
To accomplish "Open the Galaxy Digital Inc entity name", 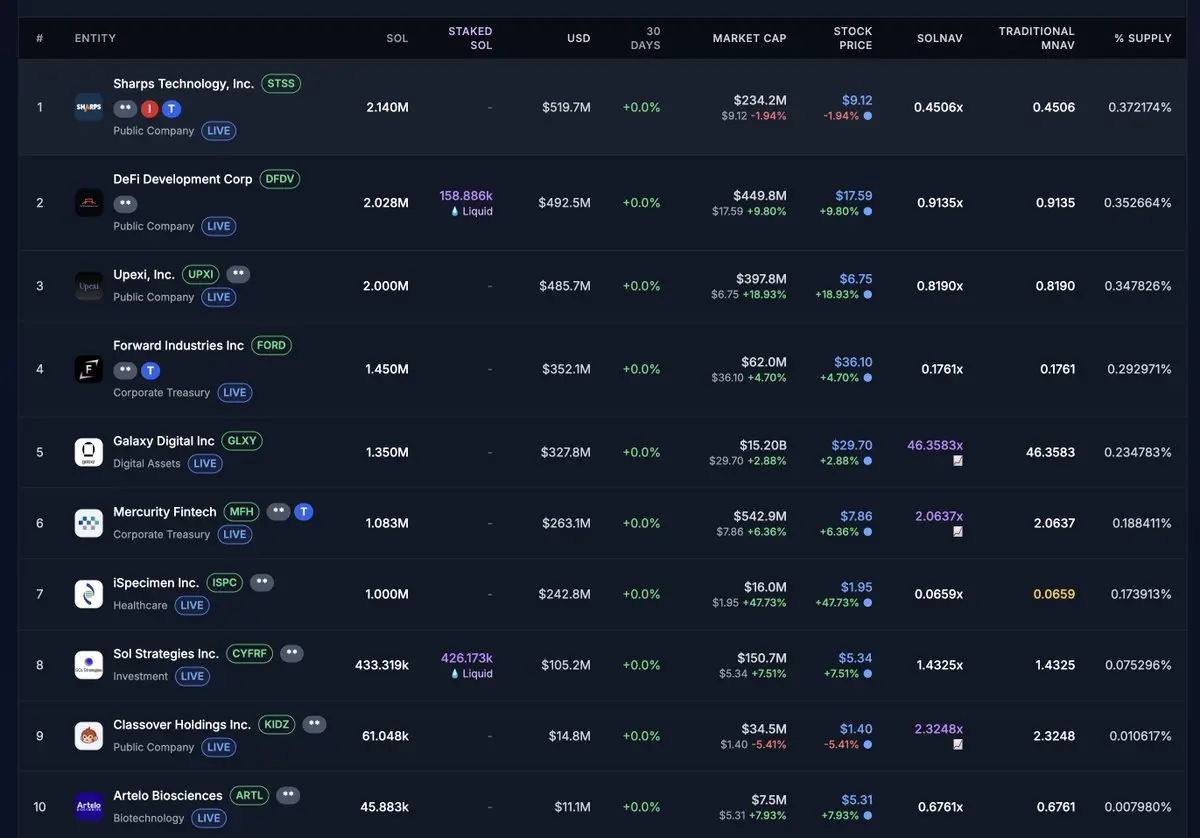I will click(x=163, y=440).
